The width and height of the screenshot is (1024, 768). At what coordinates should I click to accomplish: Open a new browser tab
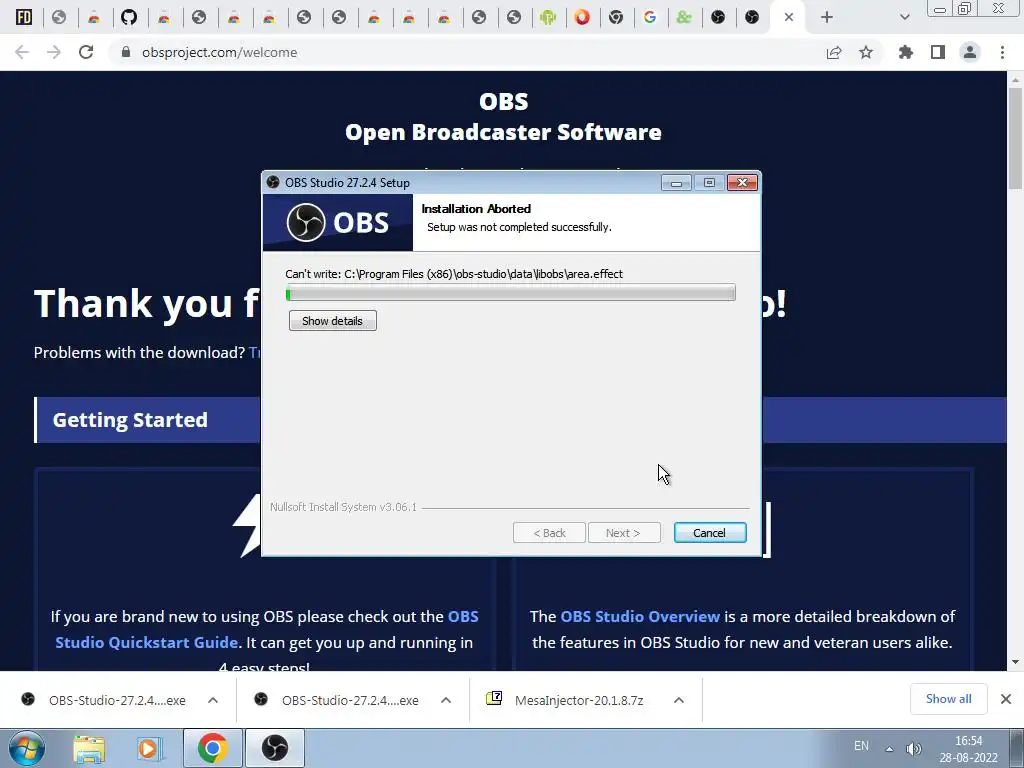pos(827,17)
